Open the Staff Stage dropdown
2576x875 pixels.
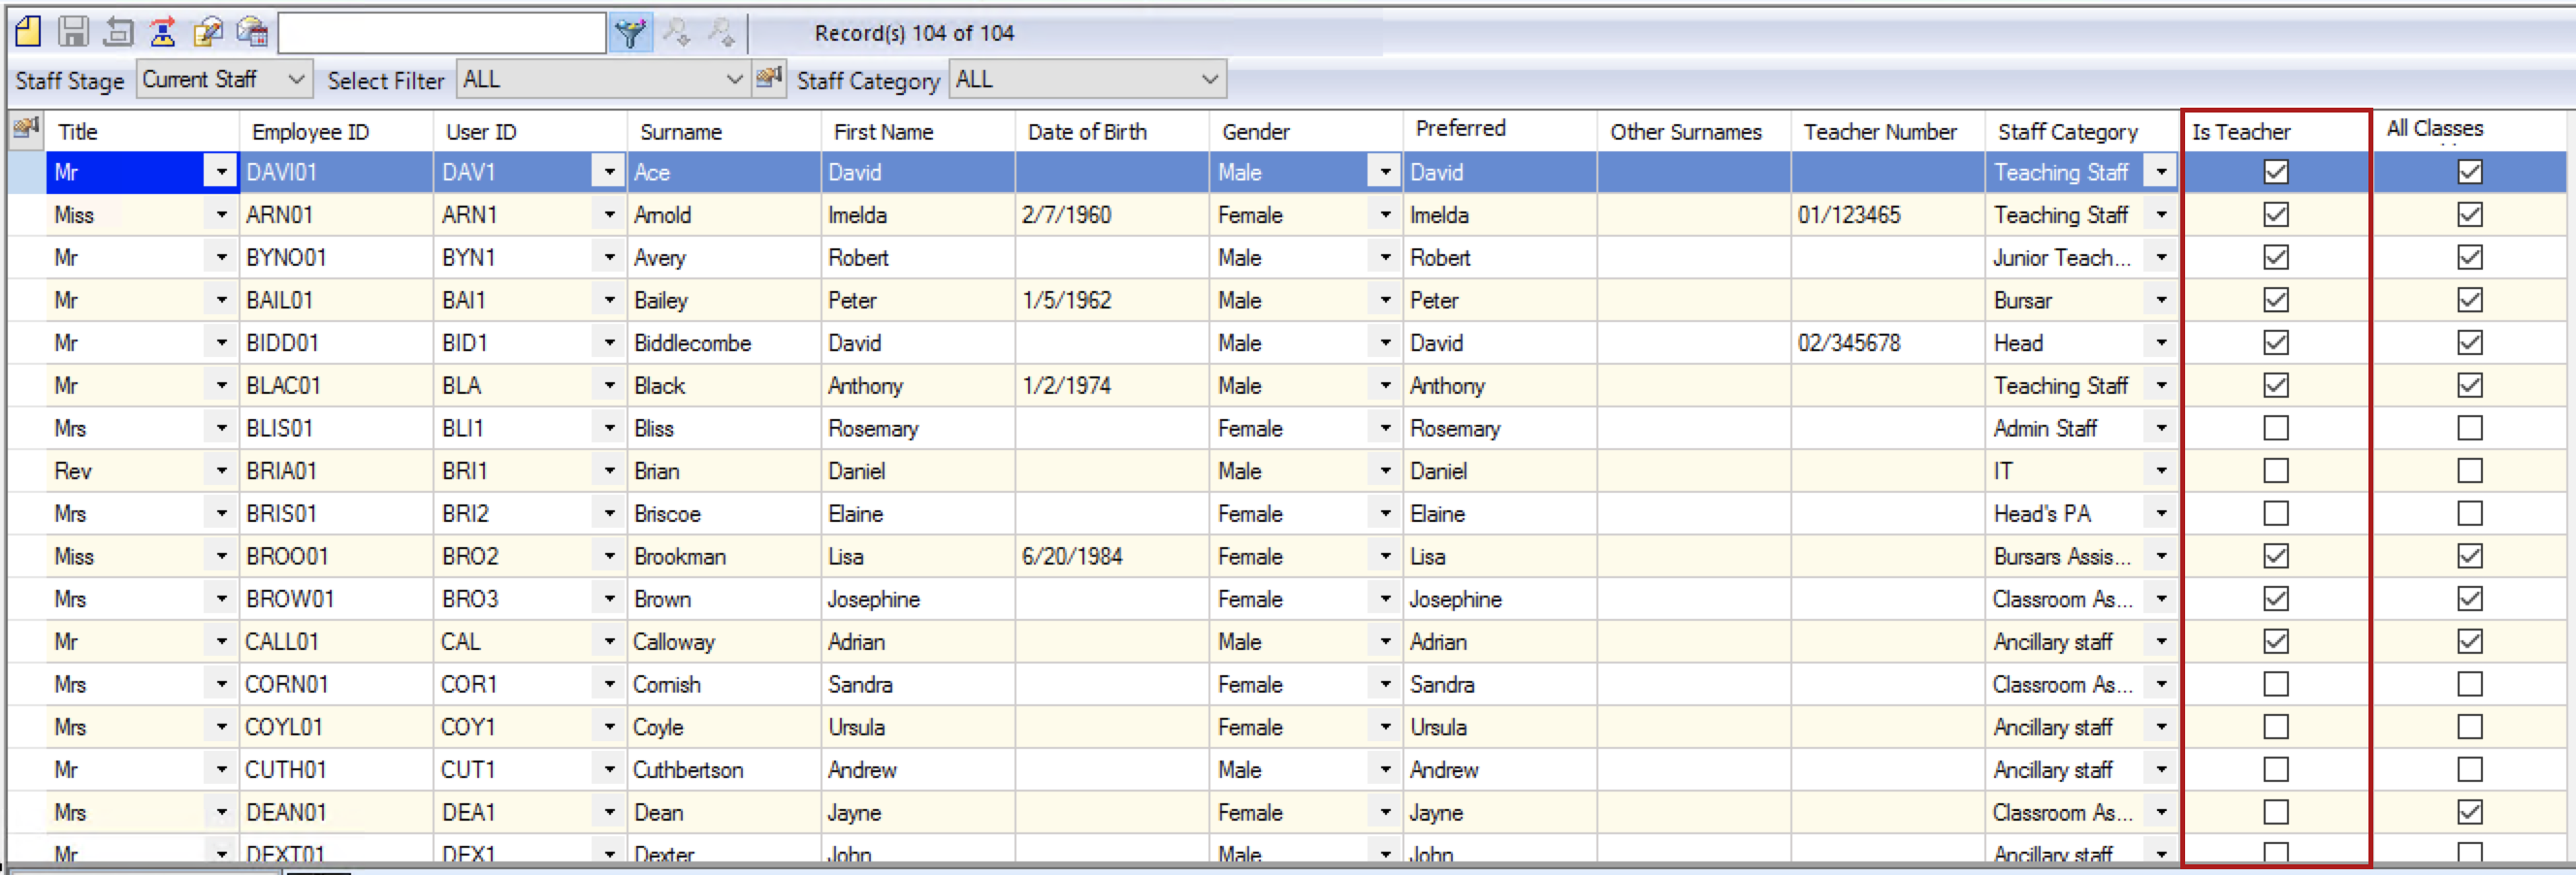point(297,79)
